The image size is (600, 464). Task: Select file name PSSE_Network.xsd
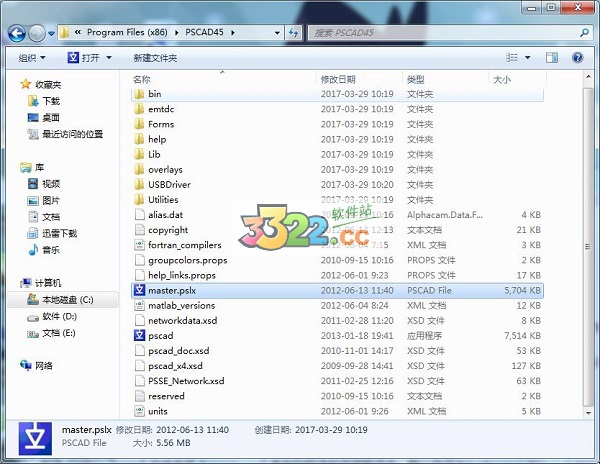click(186, 381)
